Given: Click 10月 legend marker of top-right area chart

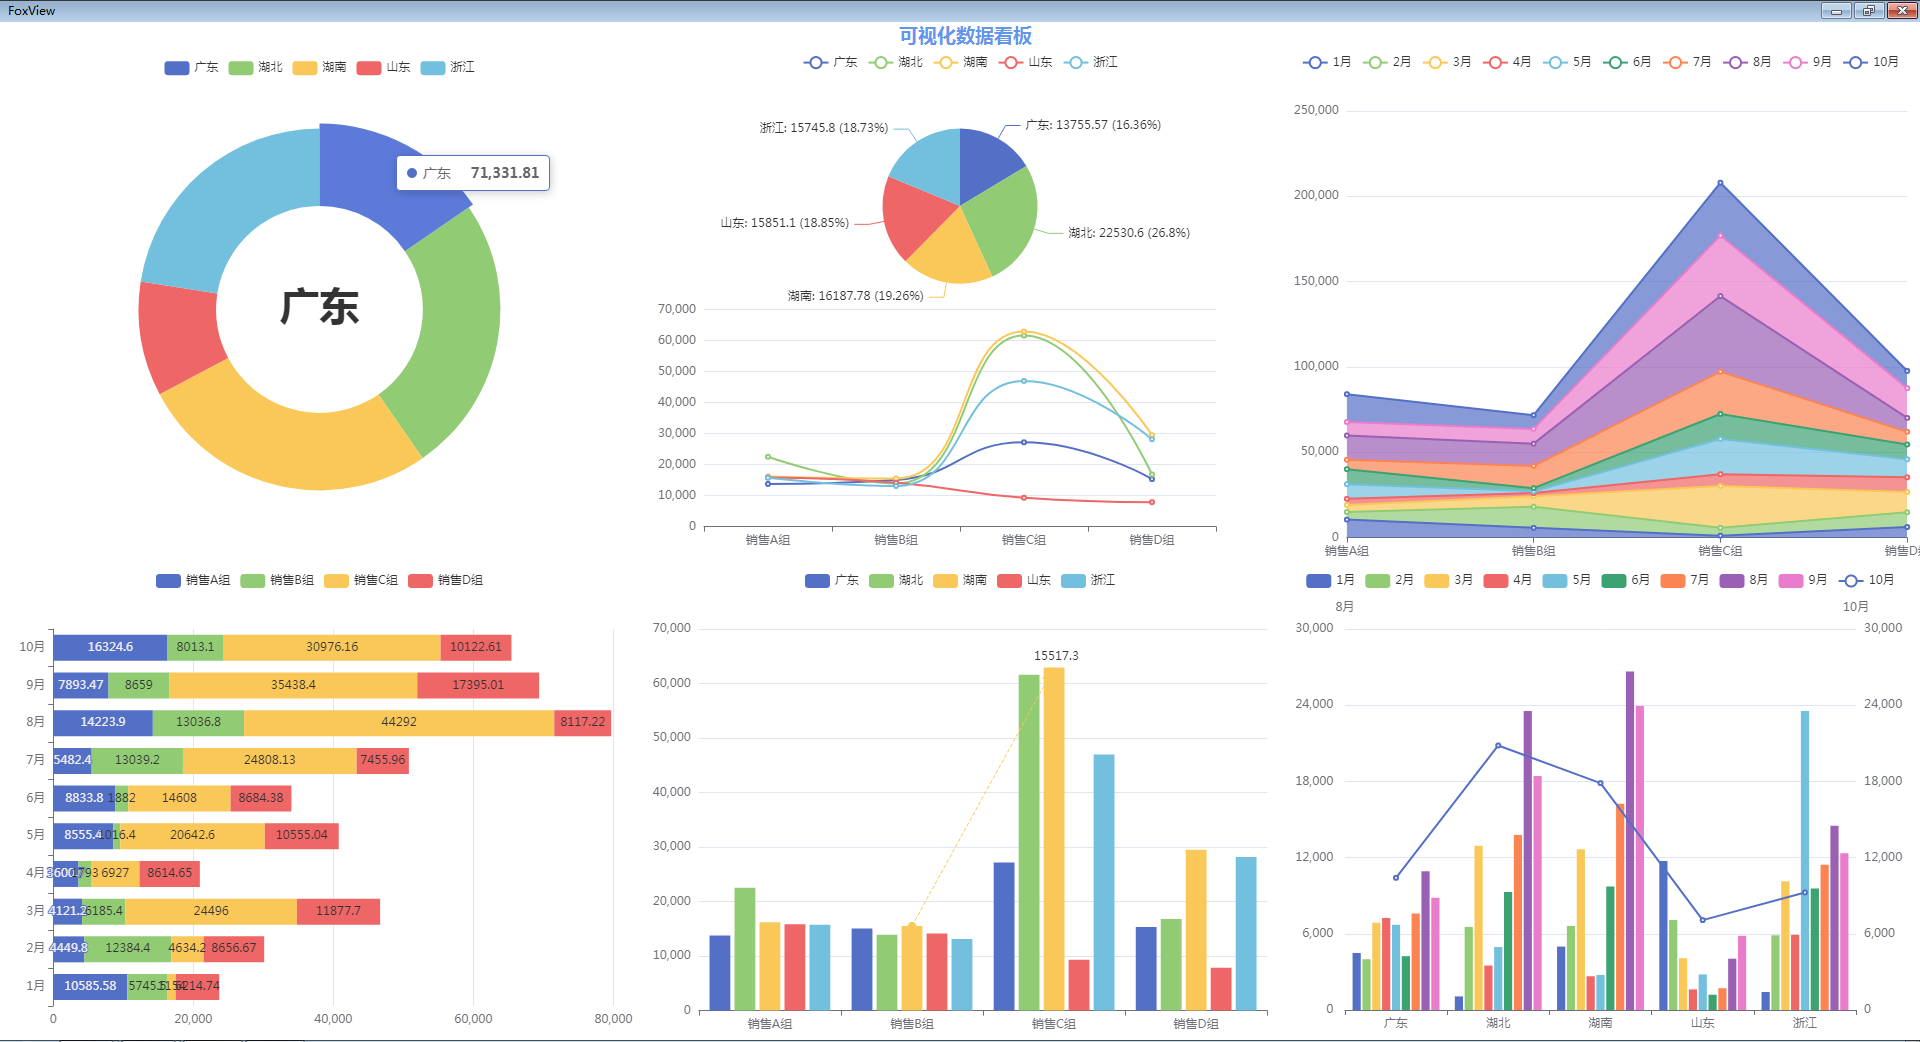Looking at the screenshot, I should pyautogui.click(x=1856, y=62).
